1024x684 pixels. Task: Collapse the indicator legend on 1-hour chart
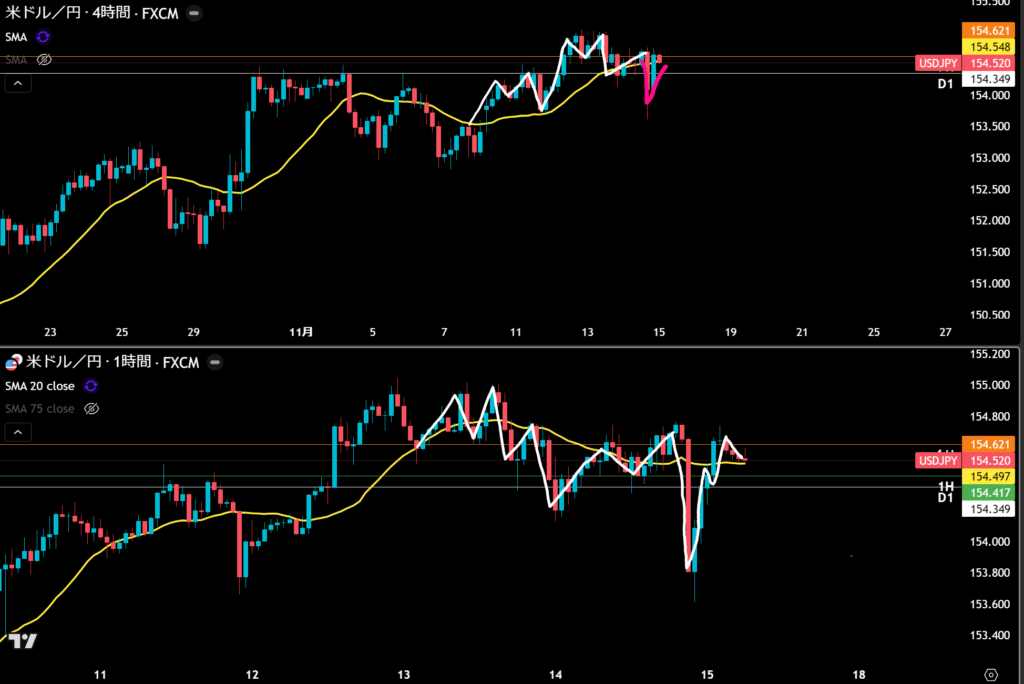pyautogui.click(x=17, y=432)
